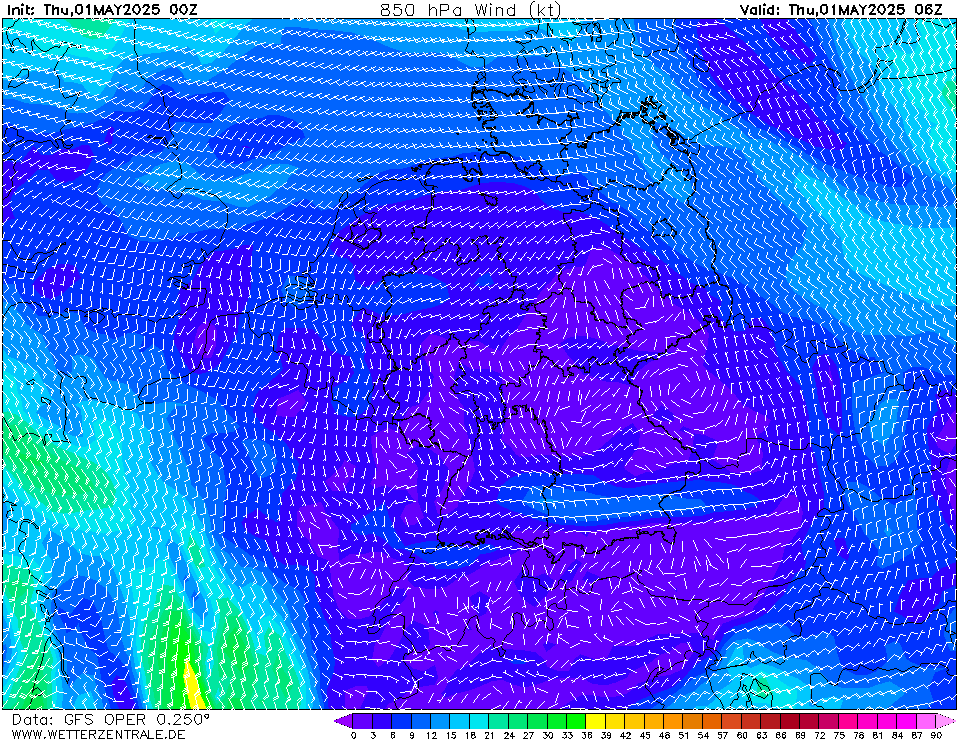Screen dimensions: 959x741
Task: Select the yellow swatch between 36 and 39
Action: (596, 721)
